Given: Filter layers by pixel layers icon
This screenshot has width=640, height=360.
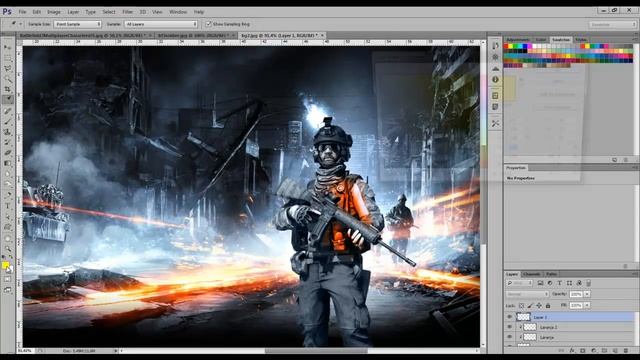Looking at the screenshot, I should (540, 283).
